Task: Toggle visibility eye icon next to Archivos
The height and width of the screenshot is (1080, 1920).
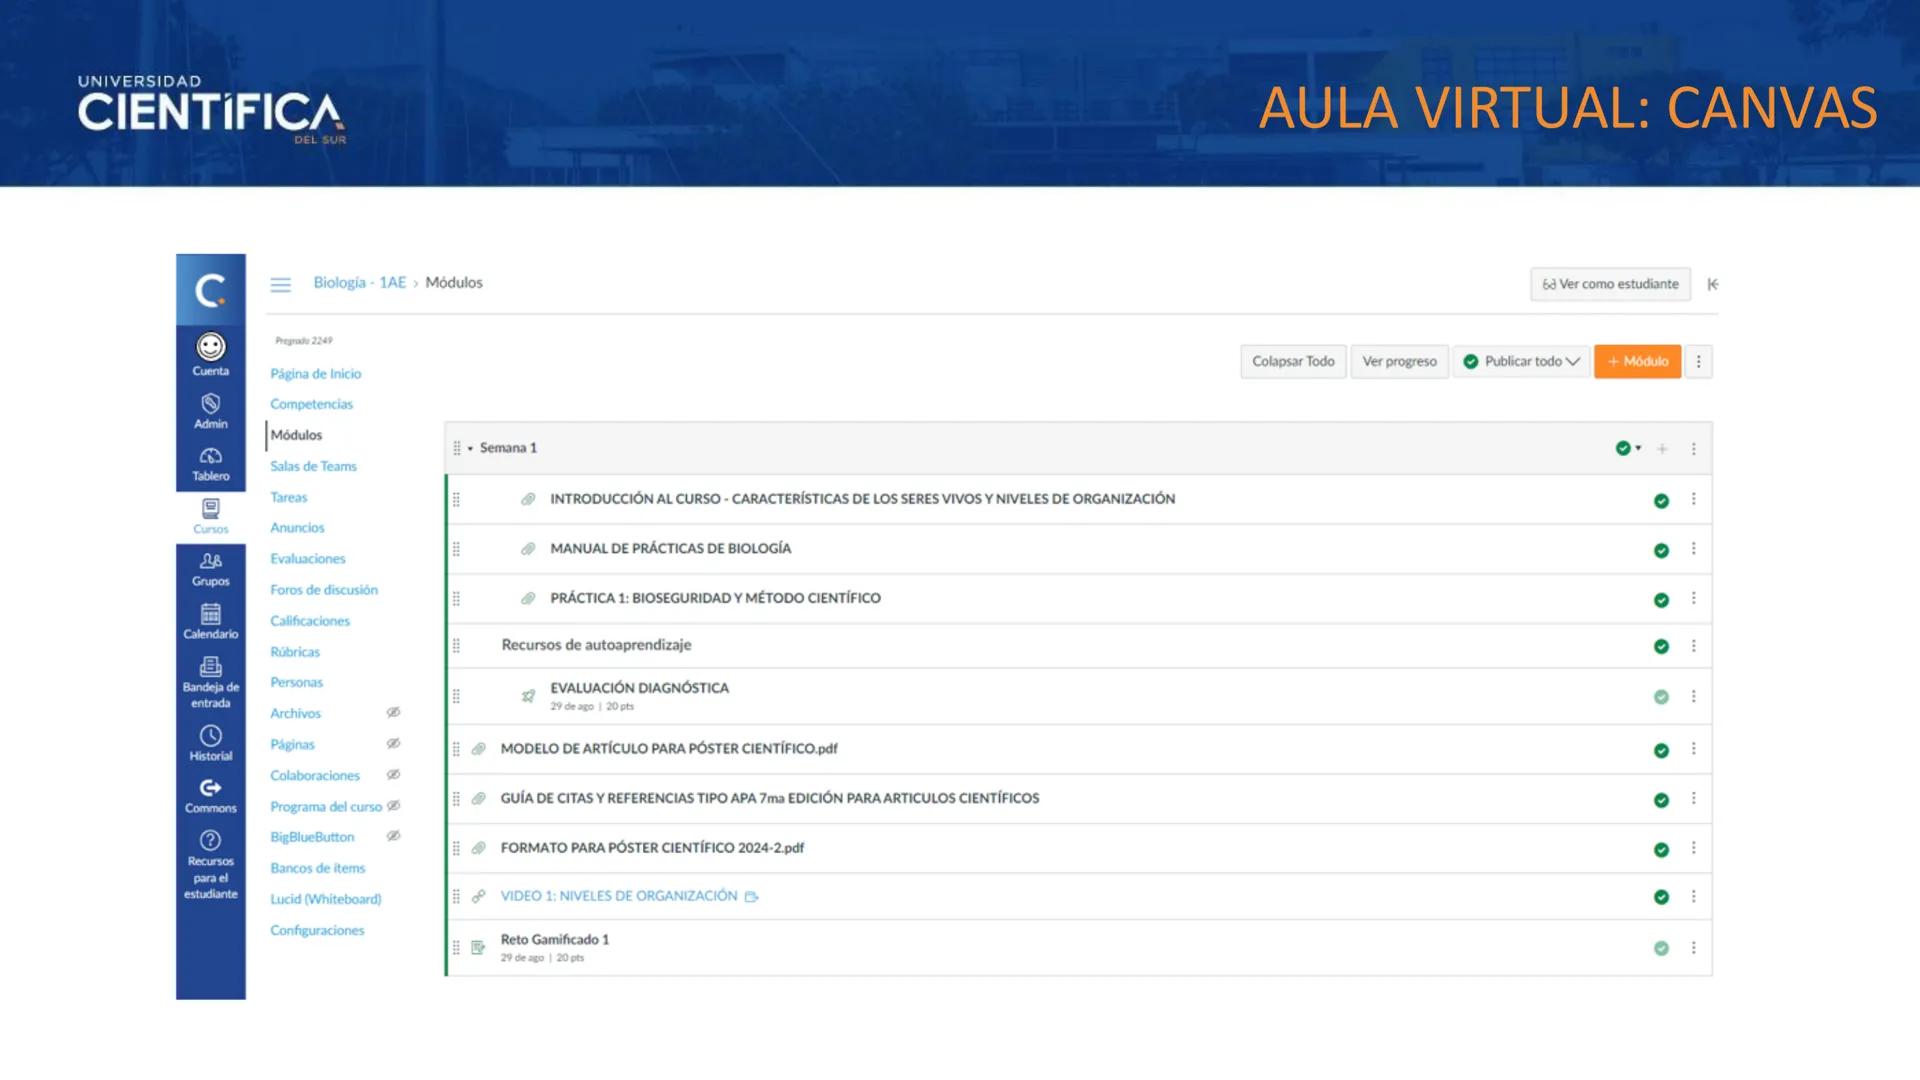Action: [393, 713]
